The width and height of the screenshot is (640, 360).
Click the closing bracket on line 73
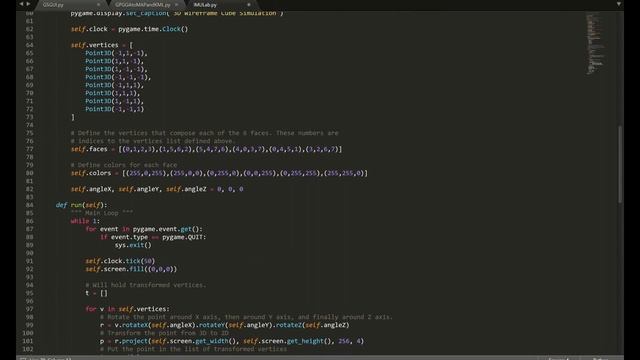point(73,117)
